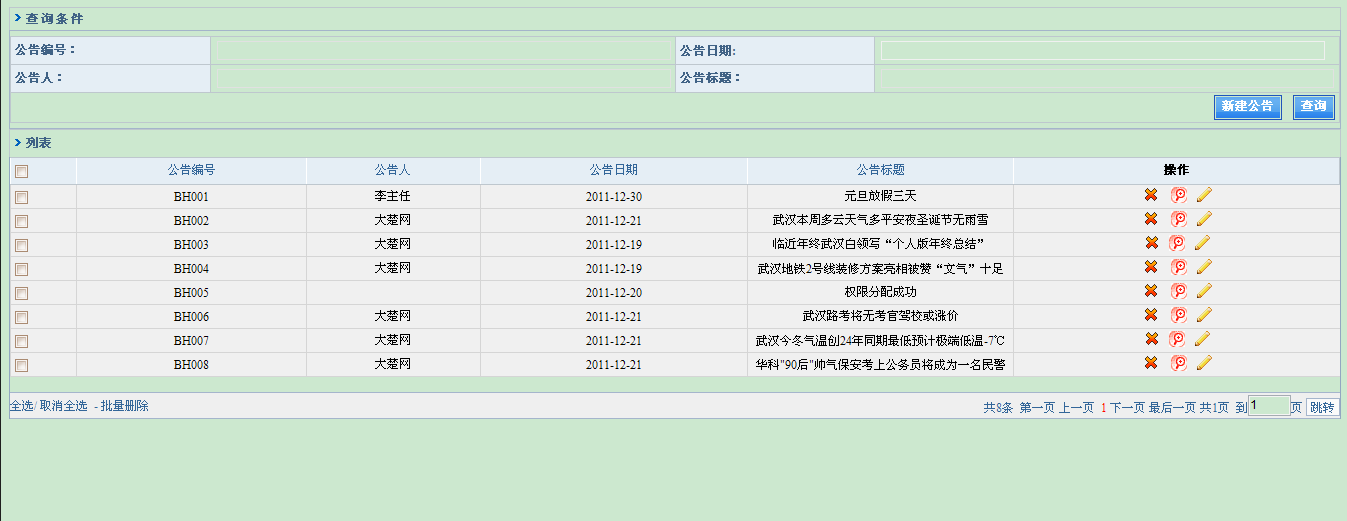
Task: Remove announcement BH003 using the X icon
Action: (1151, 243)
